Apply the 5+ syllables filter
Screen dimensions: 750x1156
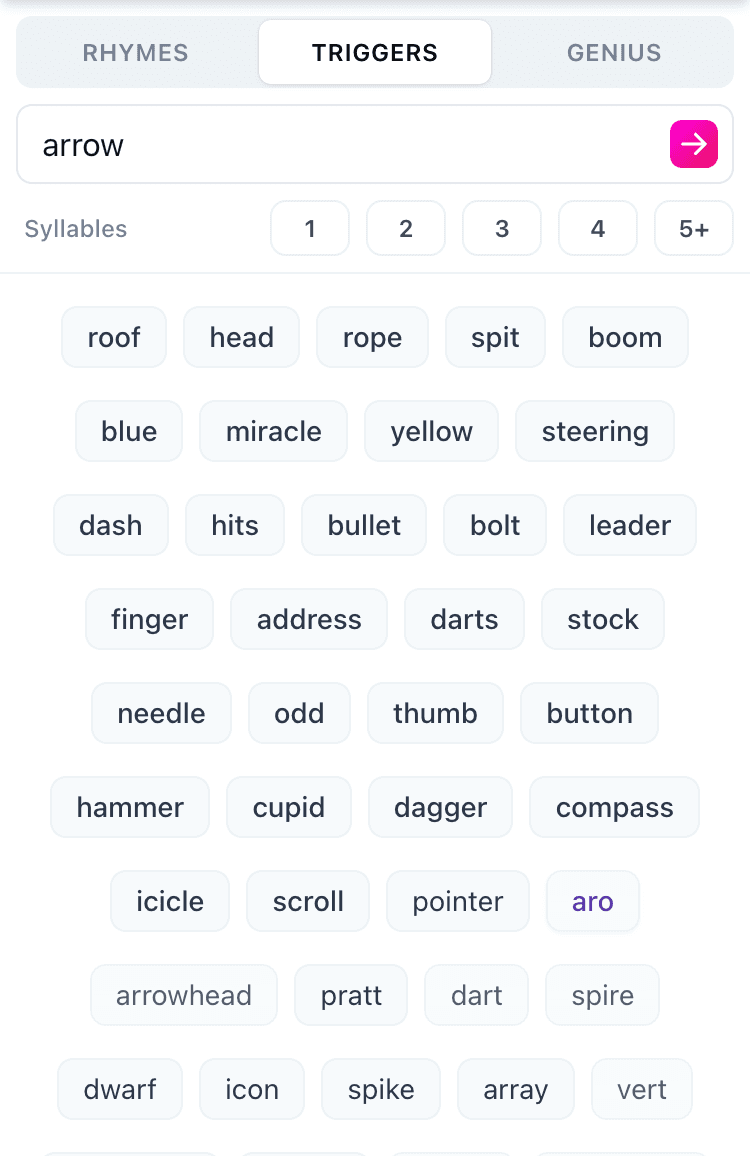pos(694,228)
